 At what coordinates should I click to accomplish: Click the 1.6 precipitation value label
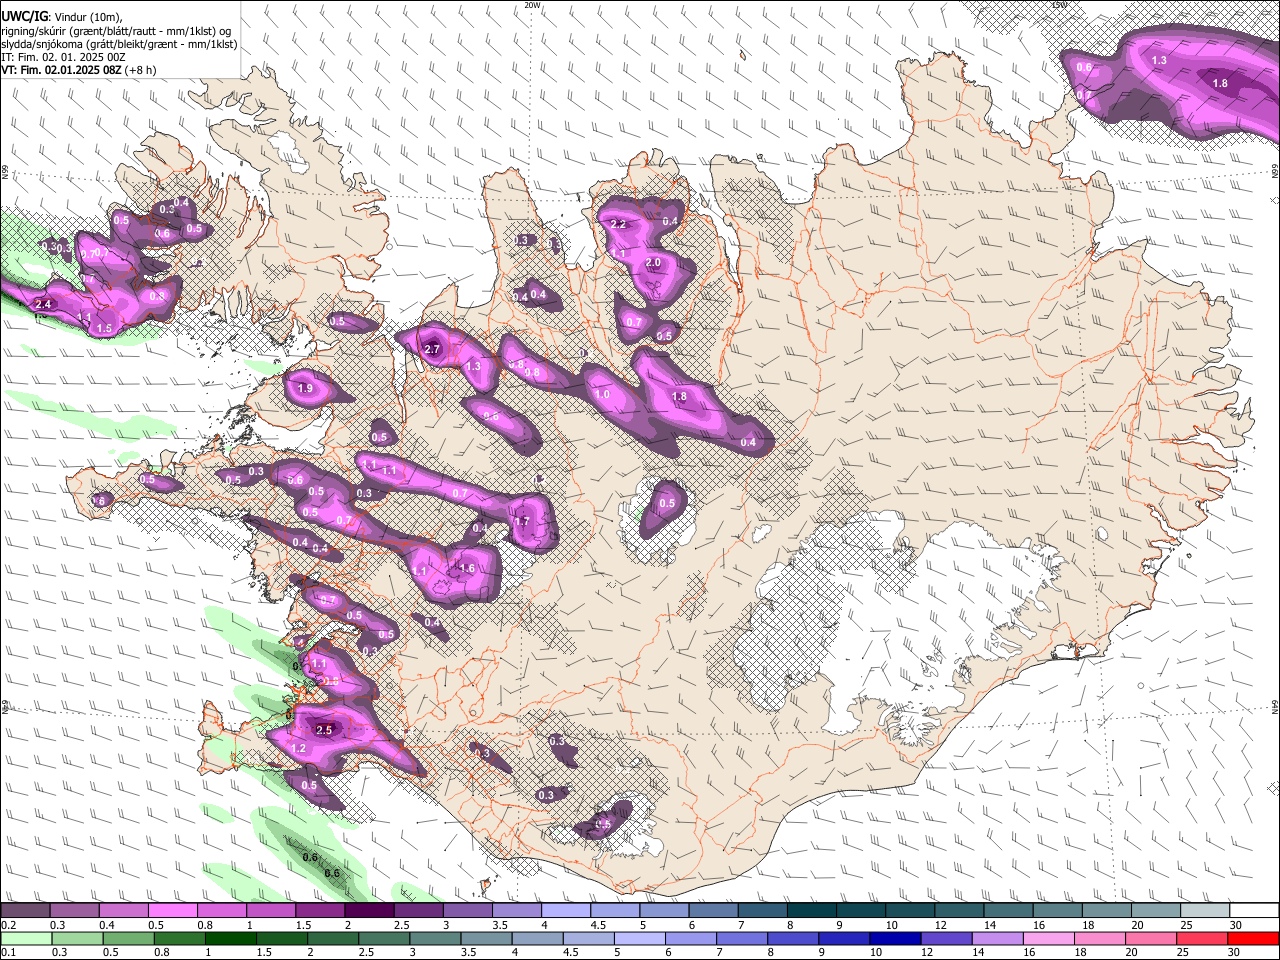(466, 569)
